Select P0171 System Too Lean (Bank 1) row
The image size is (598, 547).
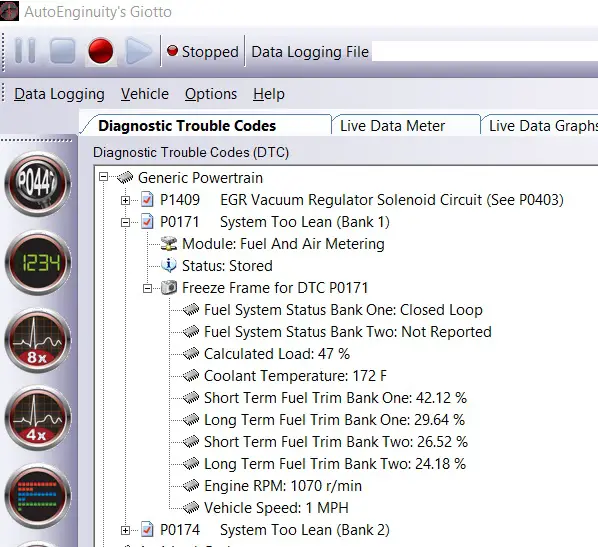(275, 222)
